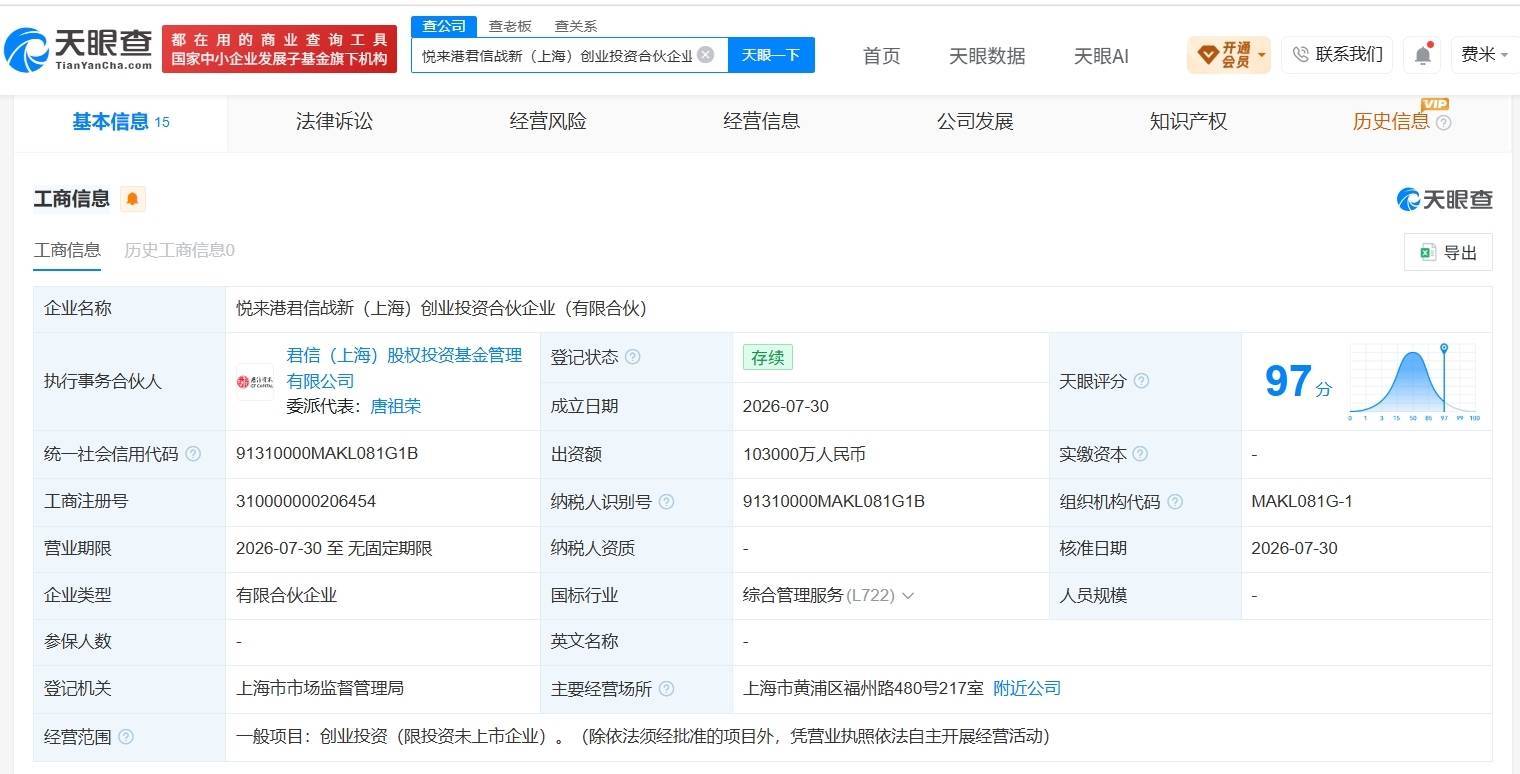Image resolution: width=1520 pixels, height=774 pixels.
Task: Expand the 综合管理服务 industry chevron
Action: [x=908, y=596]
